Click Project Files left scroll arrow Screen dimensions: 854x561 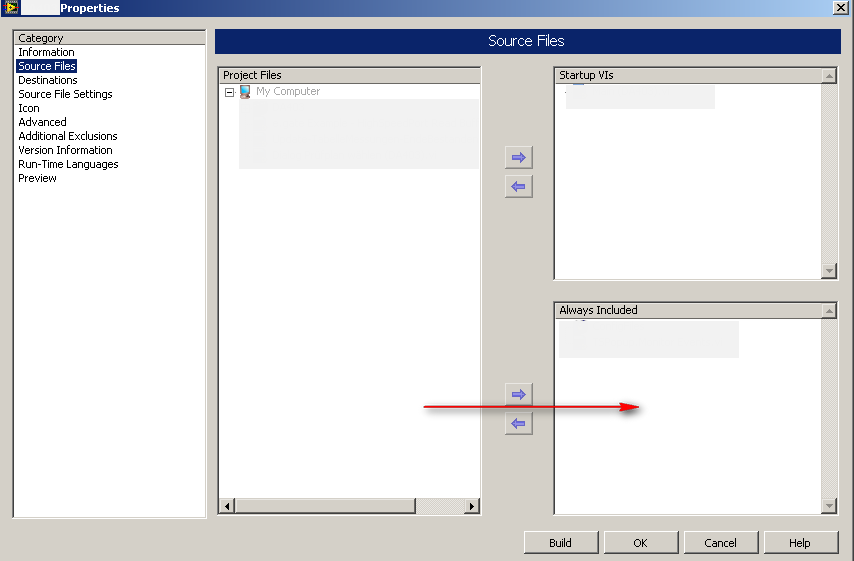pyautogui.click(x=227, y=506)
